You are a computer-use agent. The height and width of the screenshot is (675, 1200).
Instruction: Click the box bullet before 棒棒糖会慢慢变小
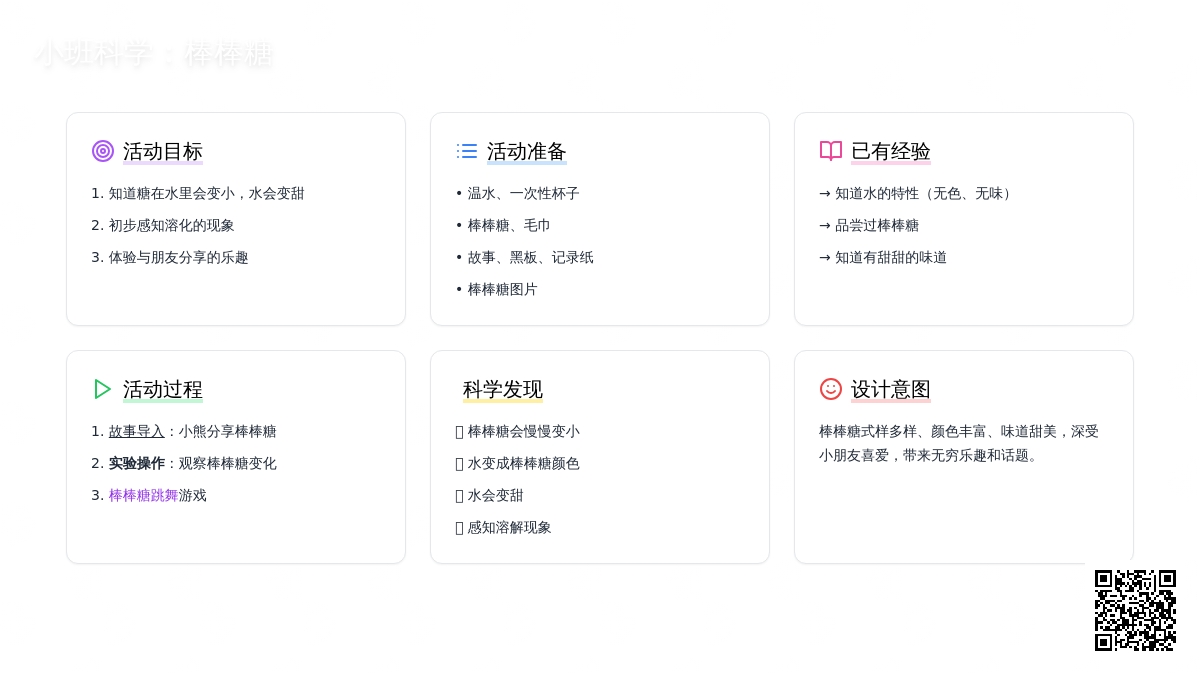pyautogui.click(x=460, y=432)
